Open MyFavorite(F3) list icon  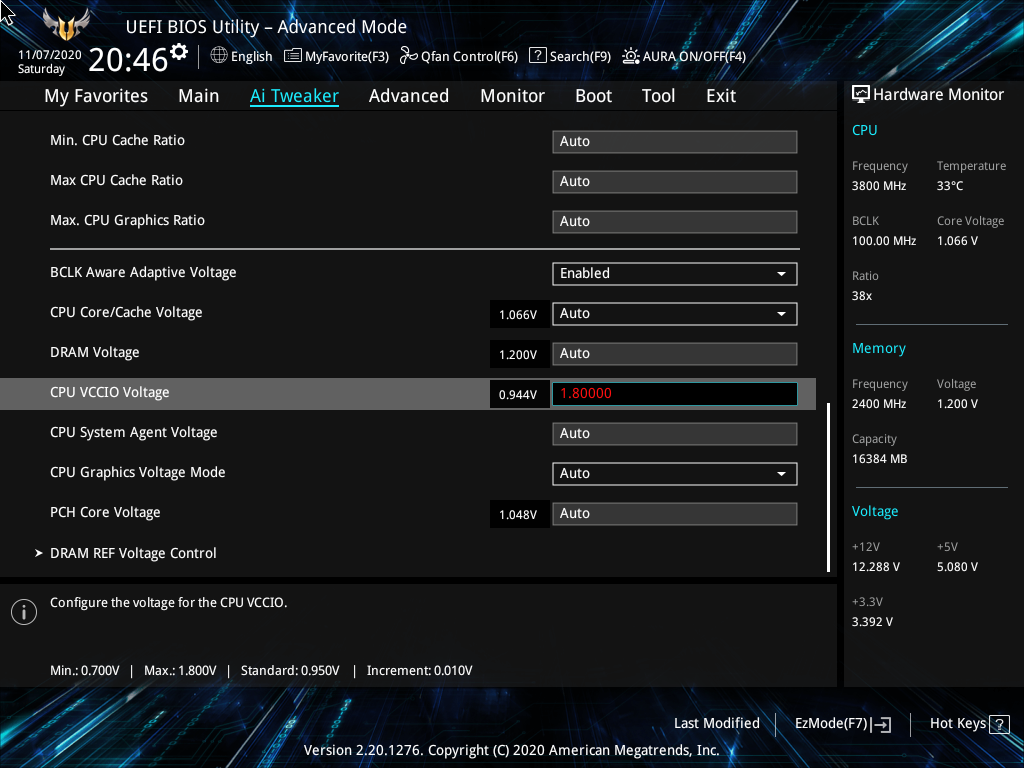[x=293, y=56]
